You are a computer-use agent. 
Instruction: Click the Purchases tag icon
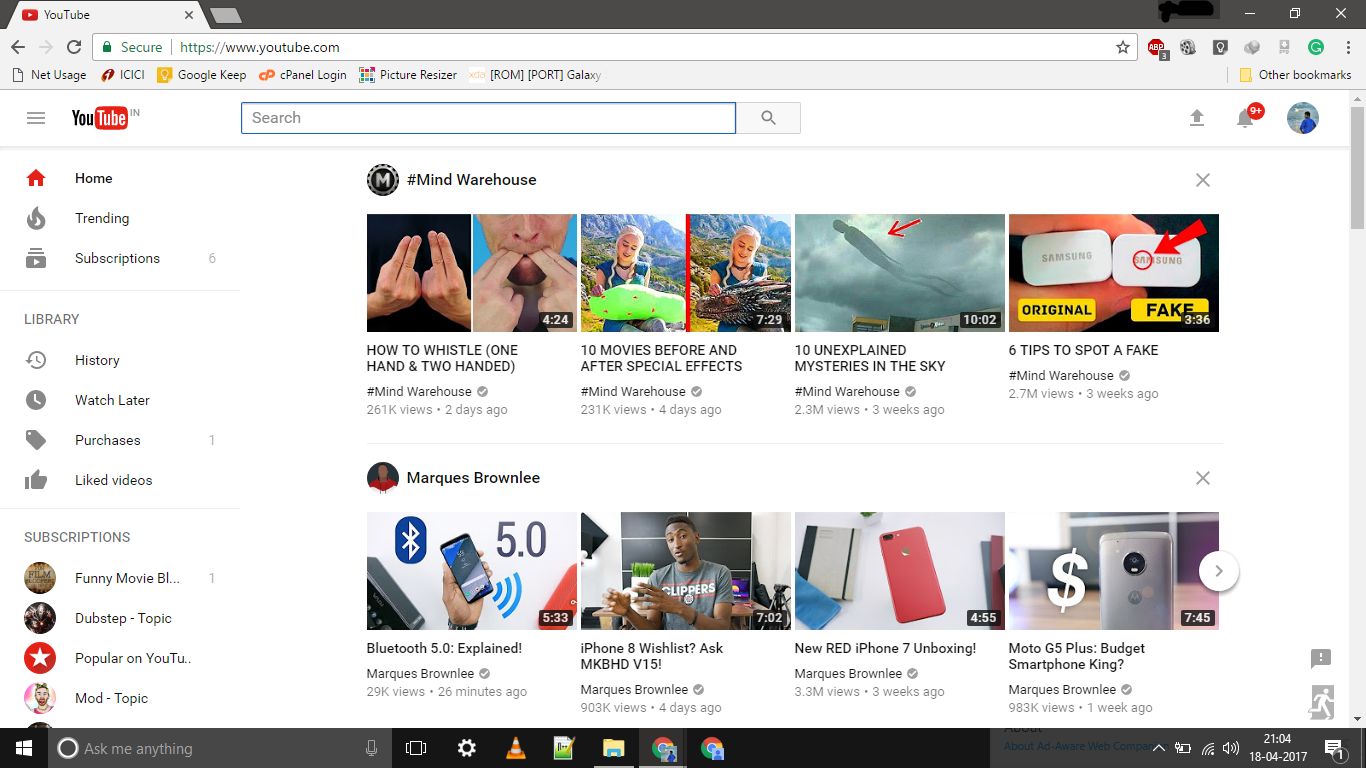36,440
